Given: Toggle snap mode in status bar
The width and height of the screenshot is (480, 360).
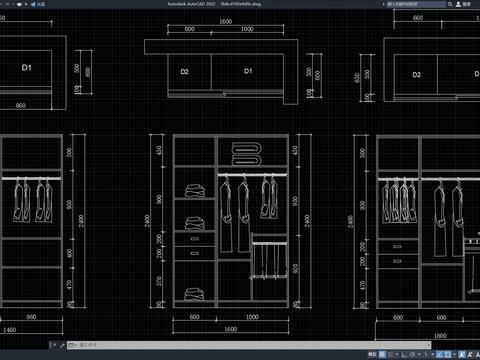Looking at the screenshot, I should pyautogui.click(x=391, y=354).
